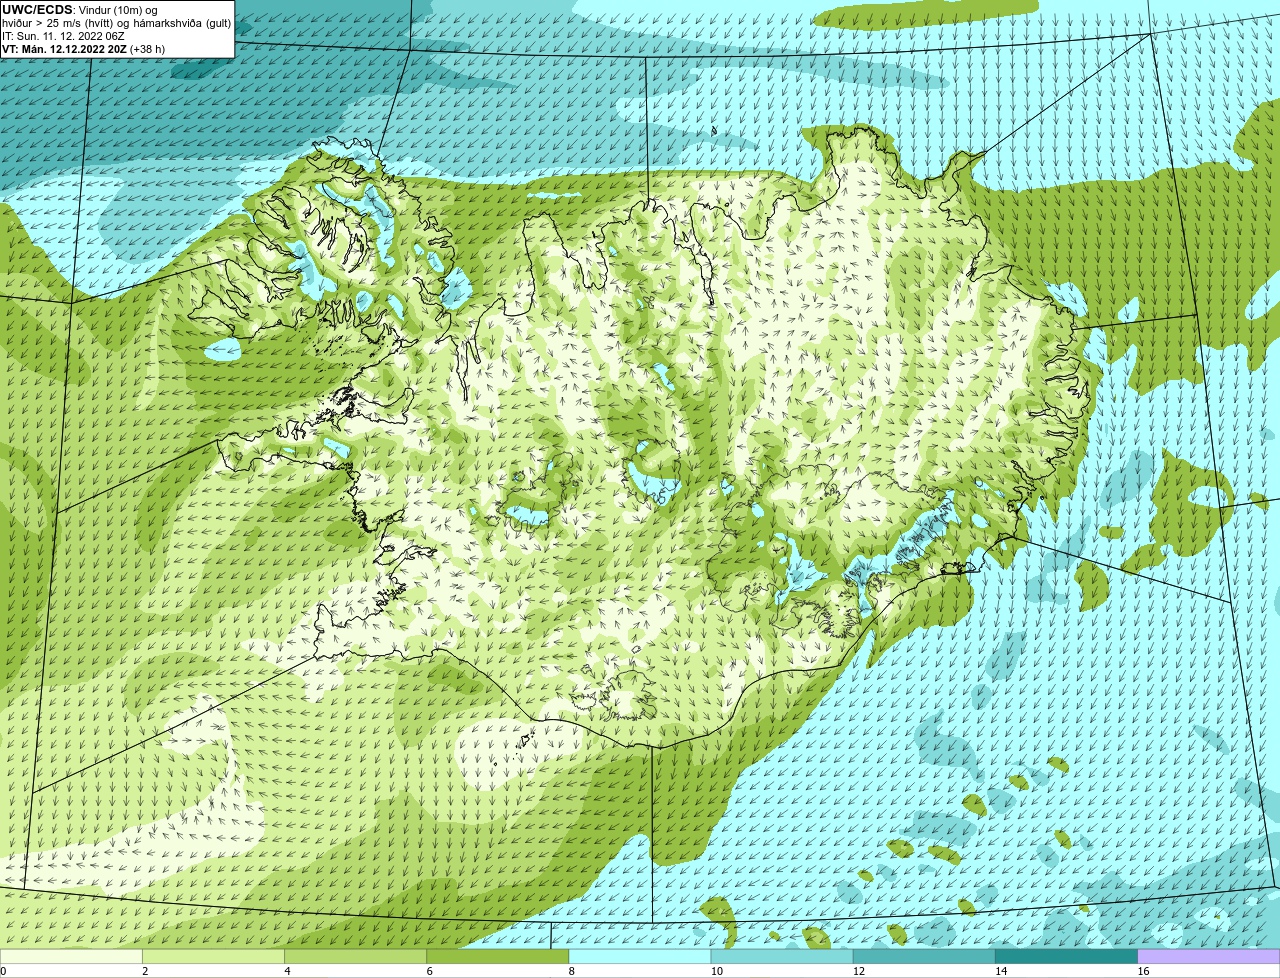
Task: Click the teal 12–14 m/s legend segment
Action: coord(924,957)
